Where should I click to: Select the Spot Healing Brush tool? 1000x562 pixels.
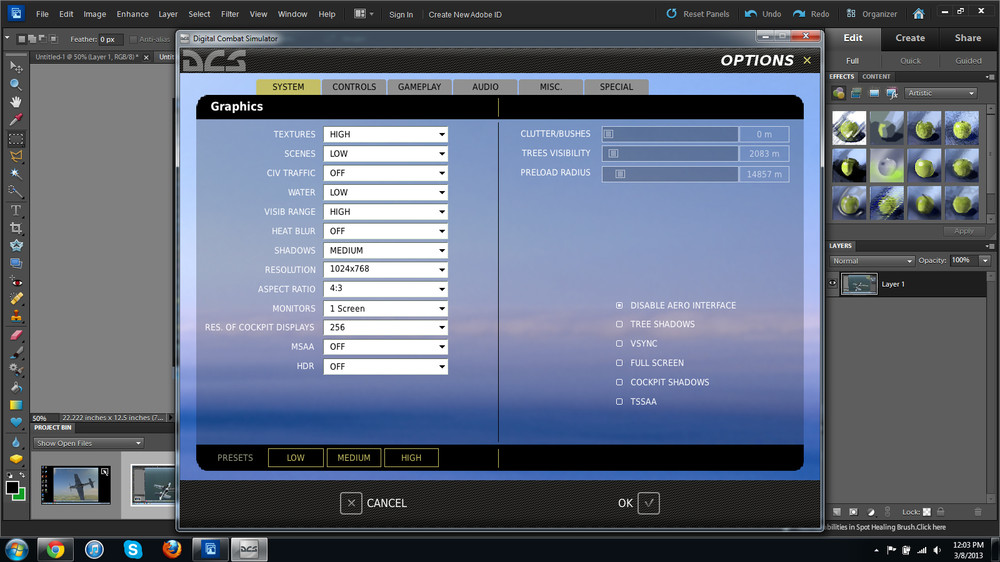click(x=16, y=299)
